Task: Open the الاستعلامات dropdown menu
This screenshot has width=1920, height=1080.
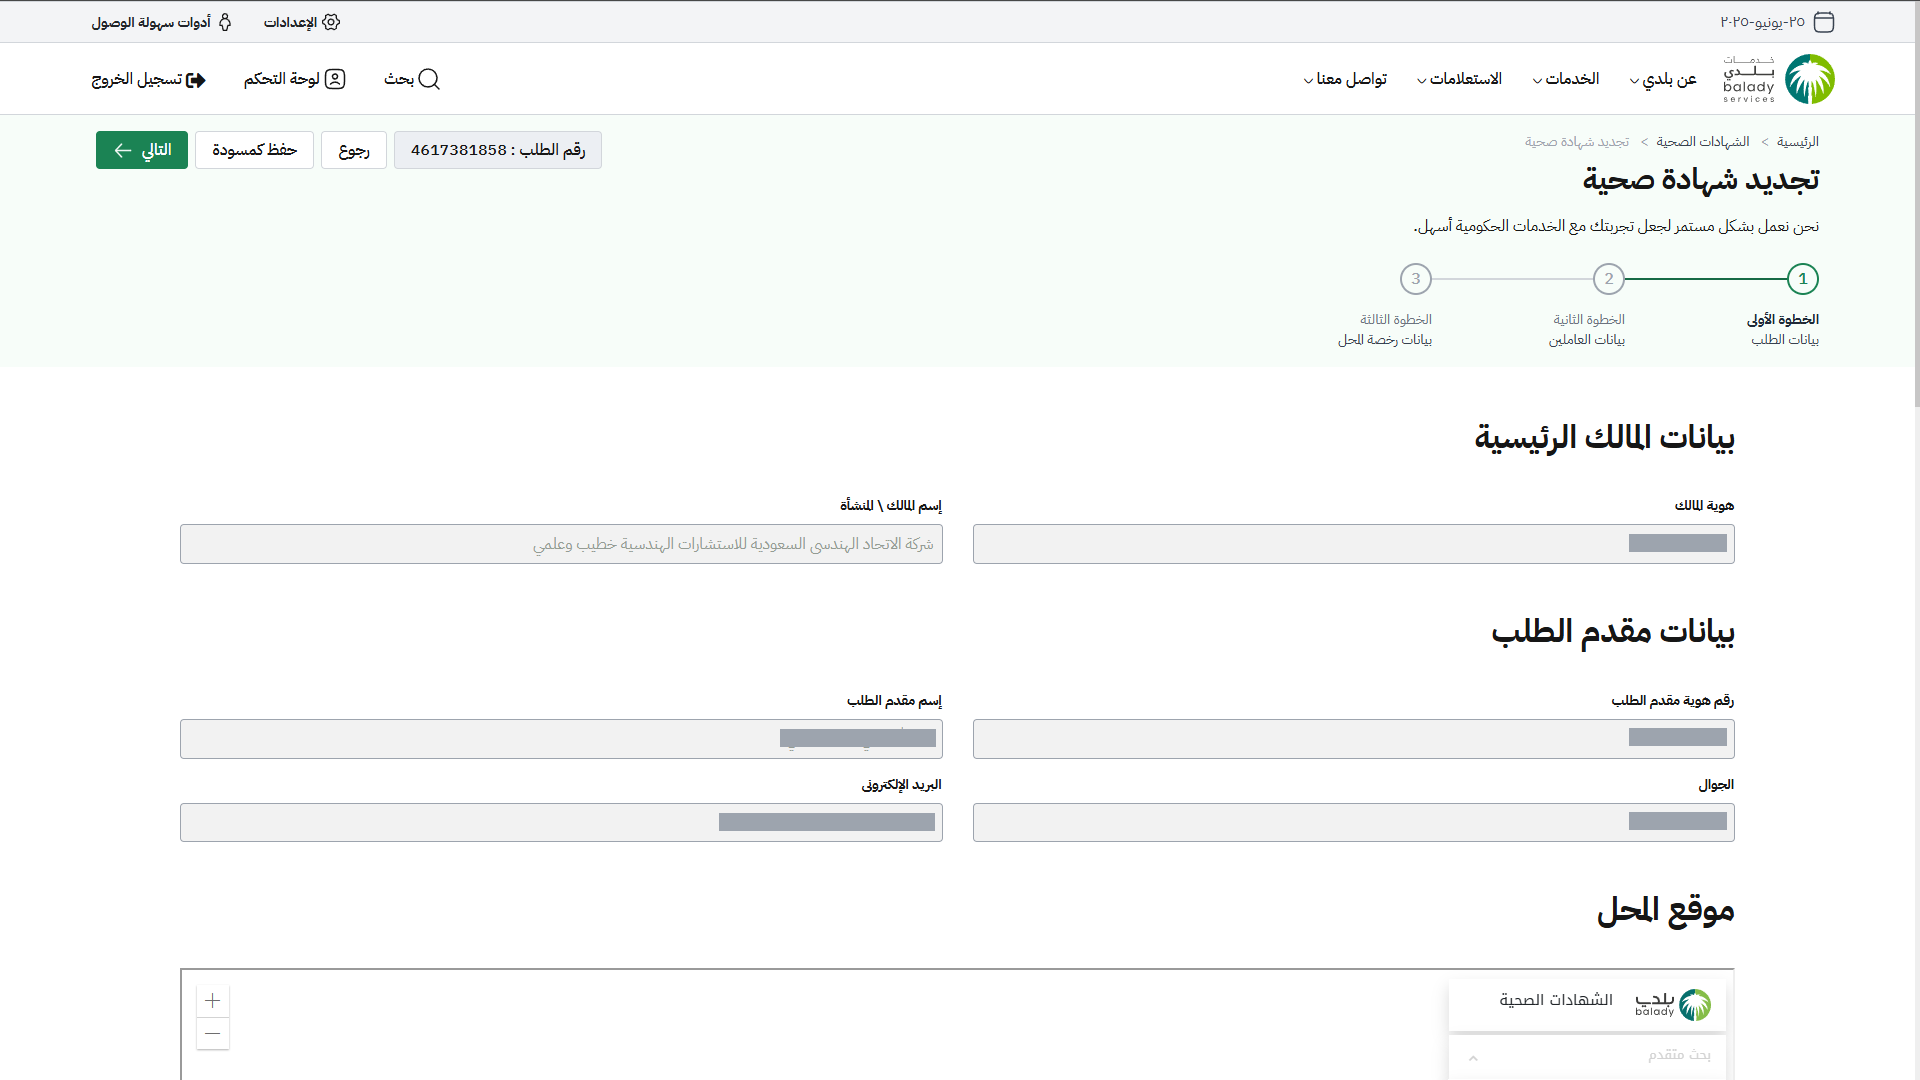Action: [1460, 79]
